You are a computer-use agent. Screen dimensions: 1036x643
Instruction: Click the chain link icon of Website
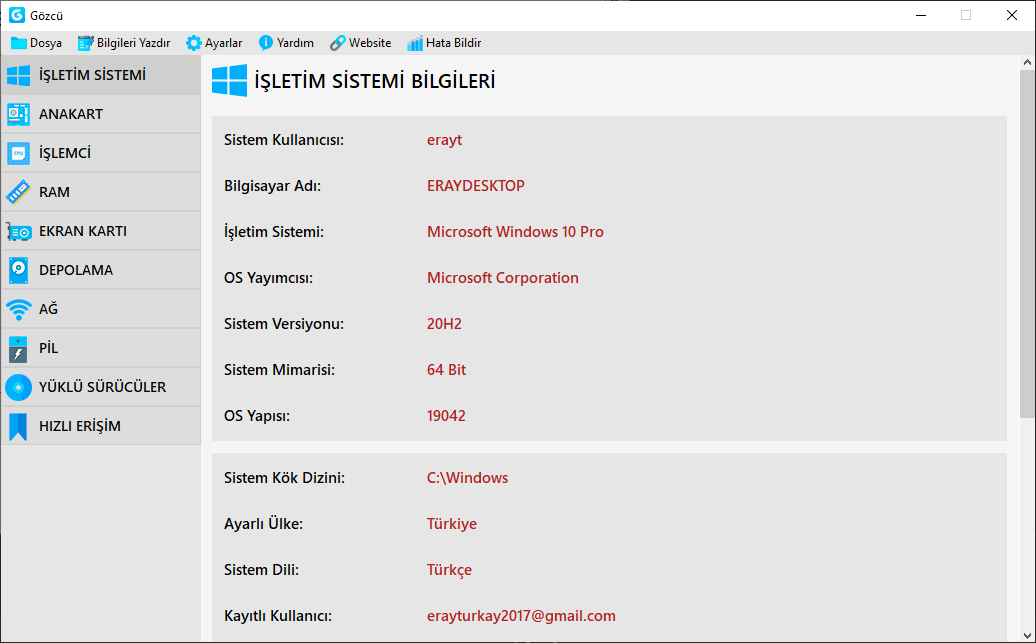pos(338,43)
